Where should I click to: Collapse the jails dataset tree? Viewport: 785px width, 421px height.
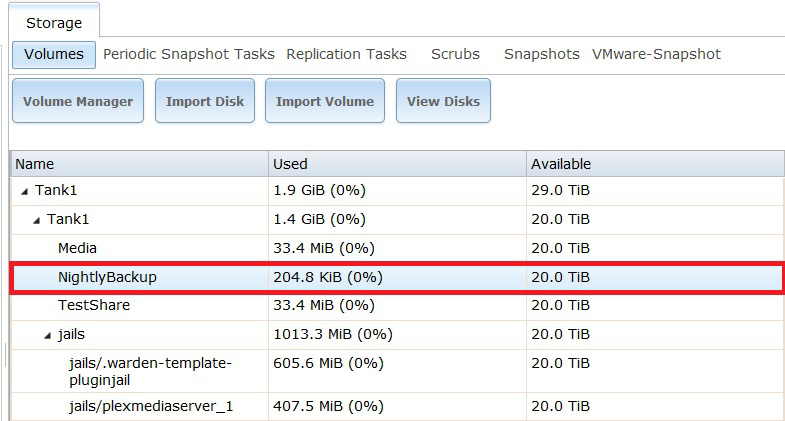(48, 334)
